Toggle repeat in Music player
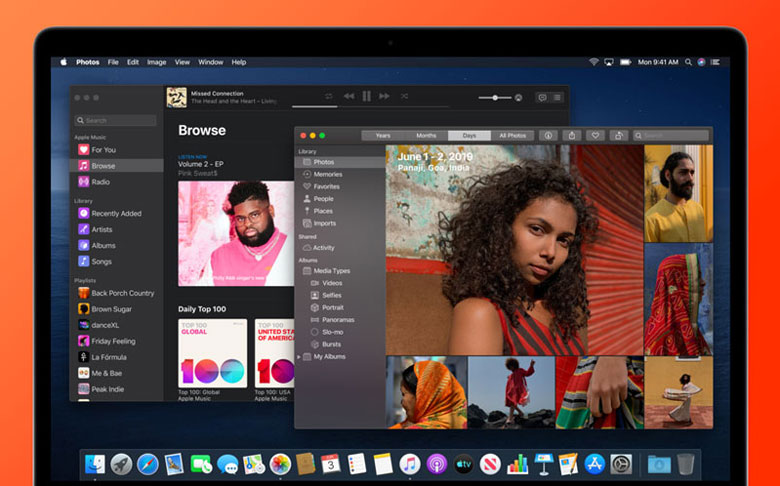The height and width of the screenshot is (486, 780). (328, 96)
